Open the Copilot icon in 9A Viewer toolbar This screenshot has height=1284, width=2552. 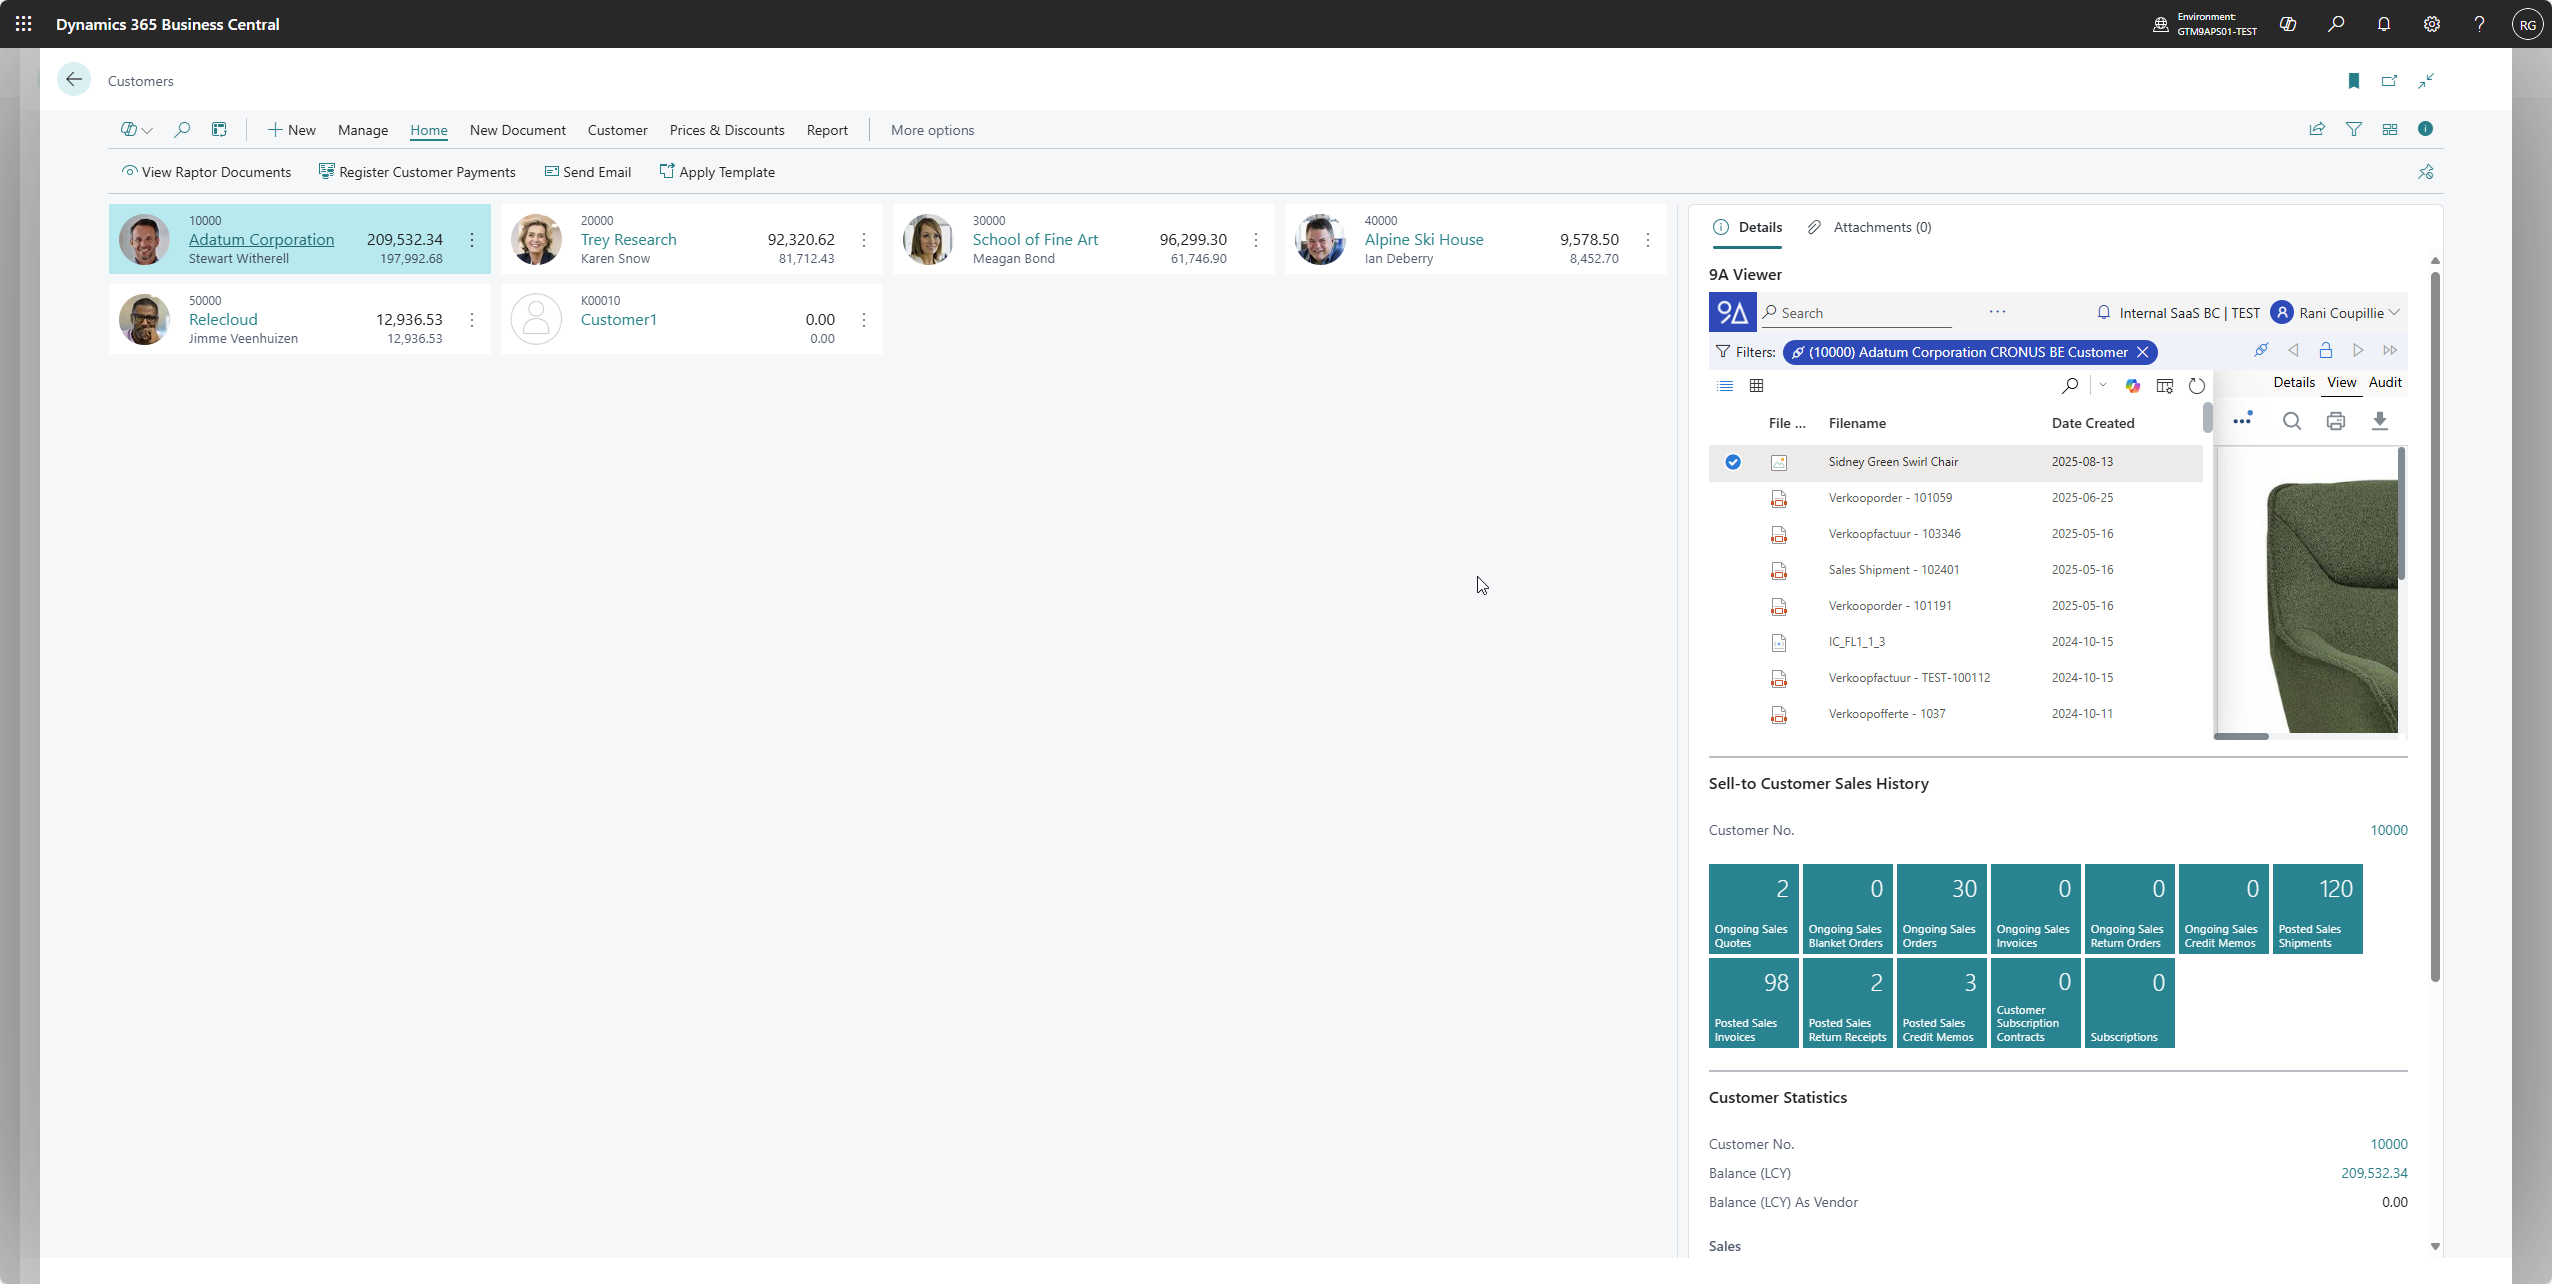2132,386
